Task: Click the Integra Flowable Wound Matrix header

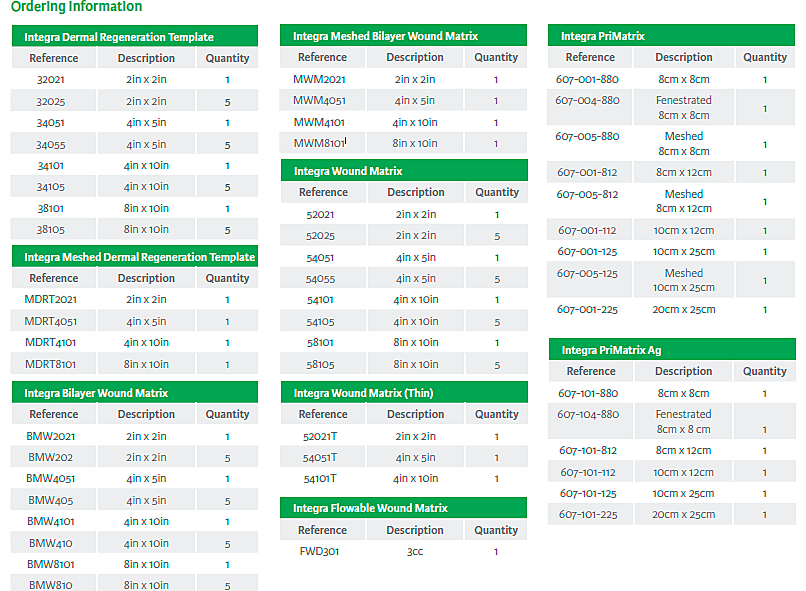Action: point(370,508)
